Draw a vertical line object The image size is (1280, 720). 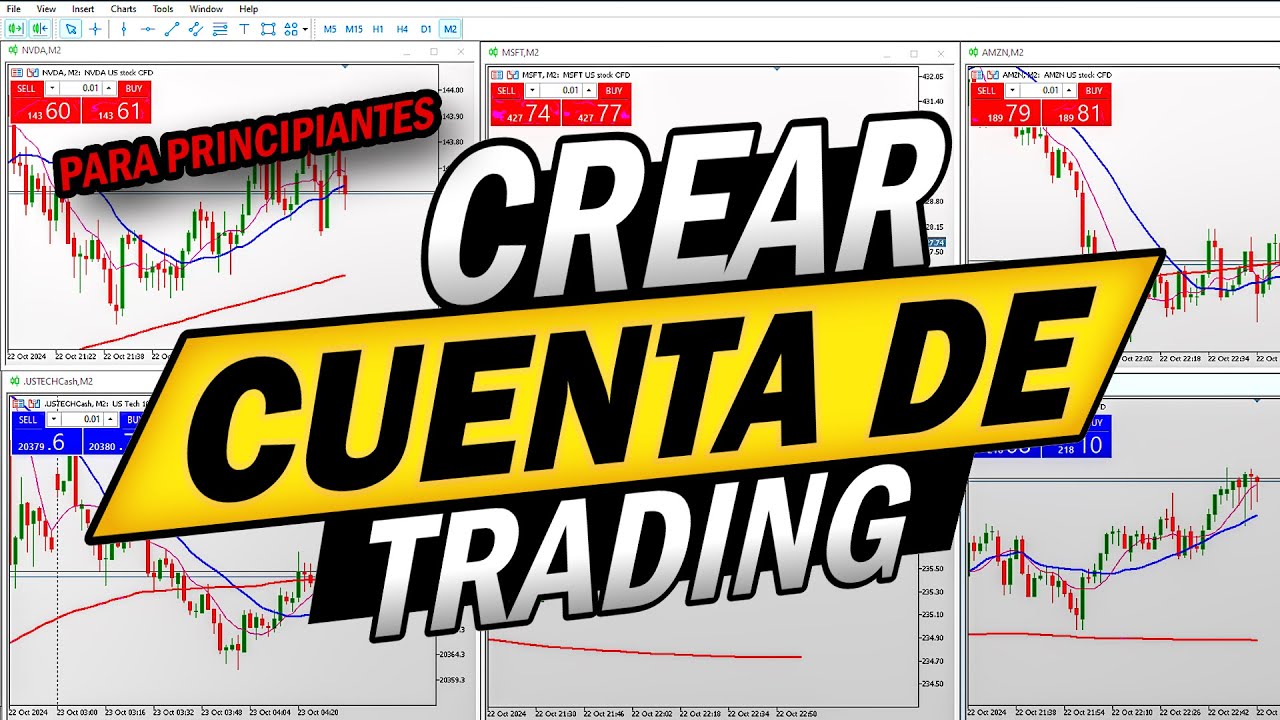click(124, 29)
